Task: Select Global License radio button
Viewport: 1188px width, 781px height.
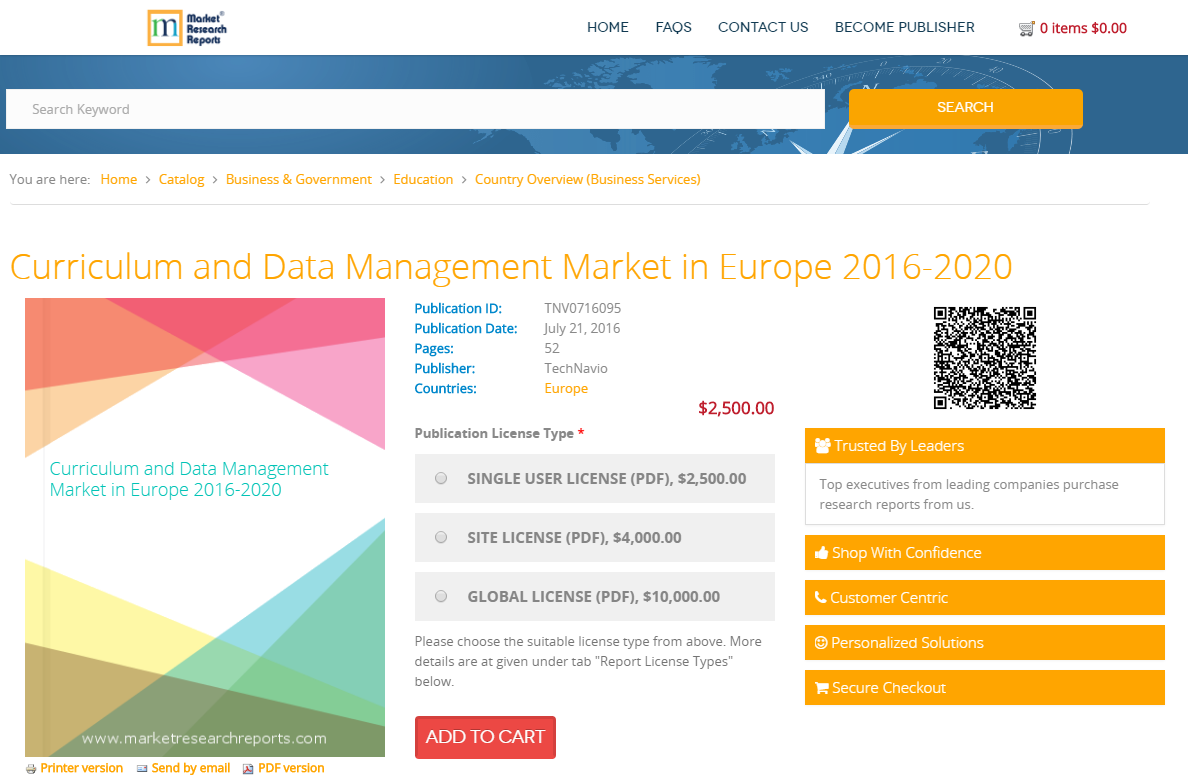Action: [441, 596]
